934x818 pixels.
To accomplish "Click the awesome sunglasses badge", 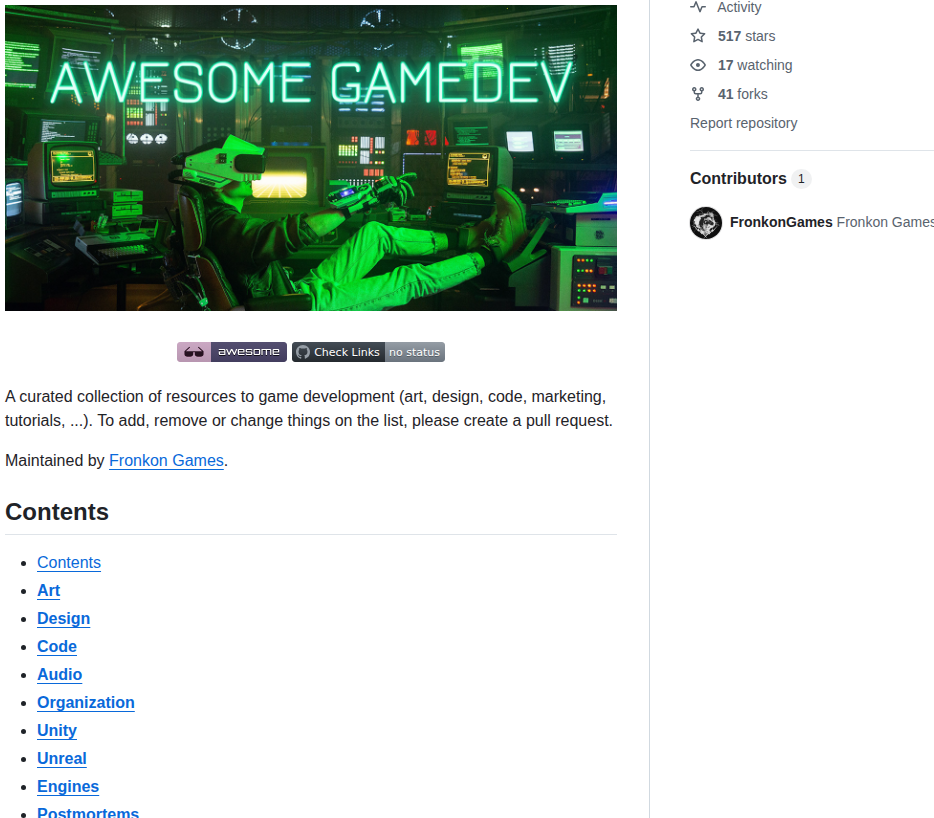I will click(232, 352).
